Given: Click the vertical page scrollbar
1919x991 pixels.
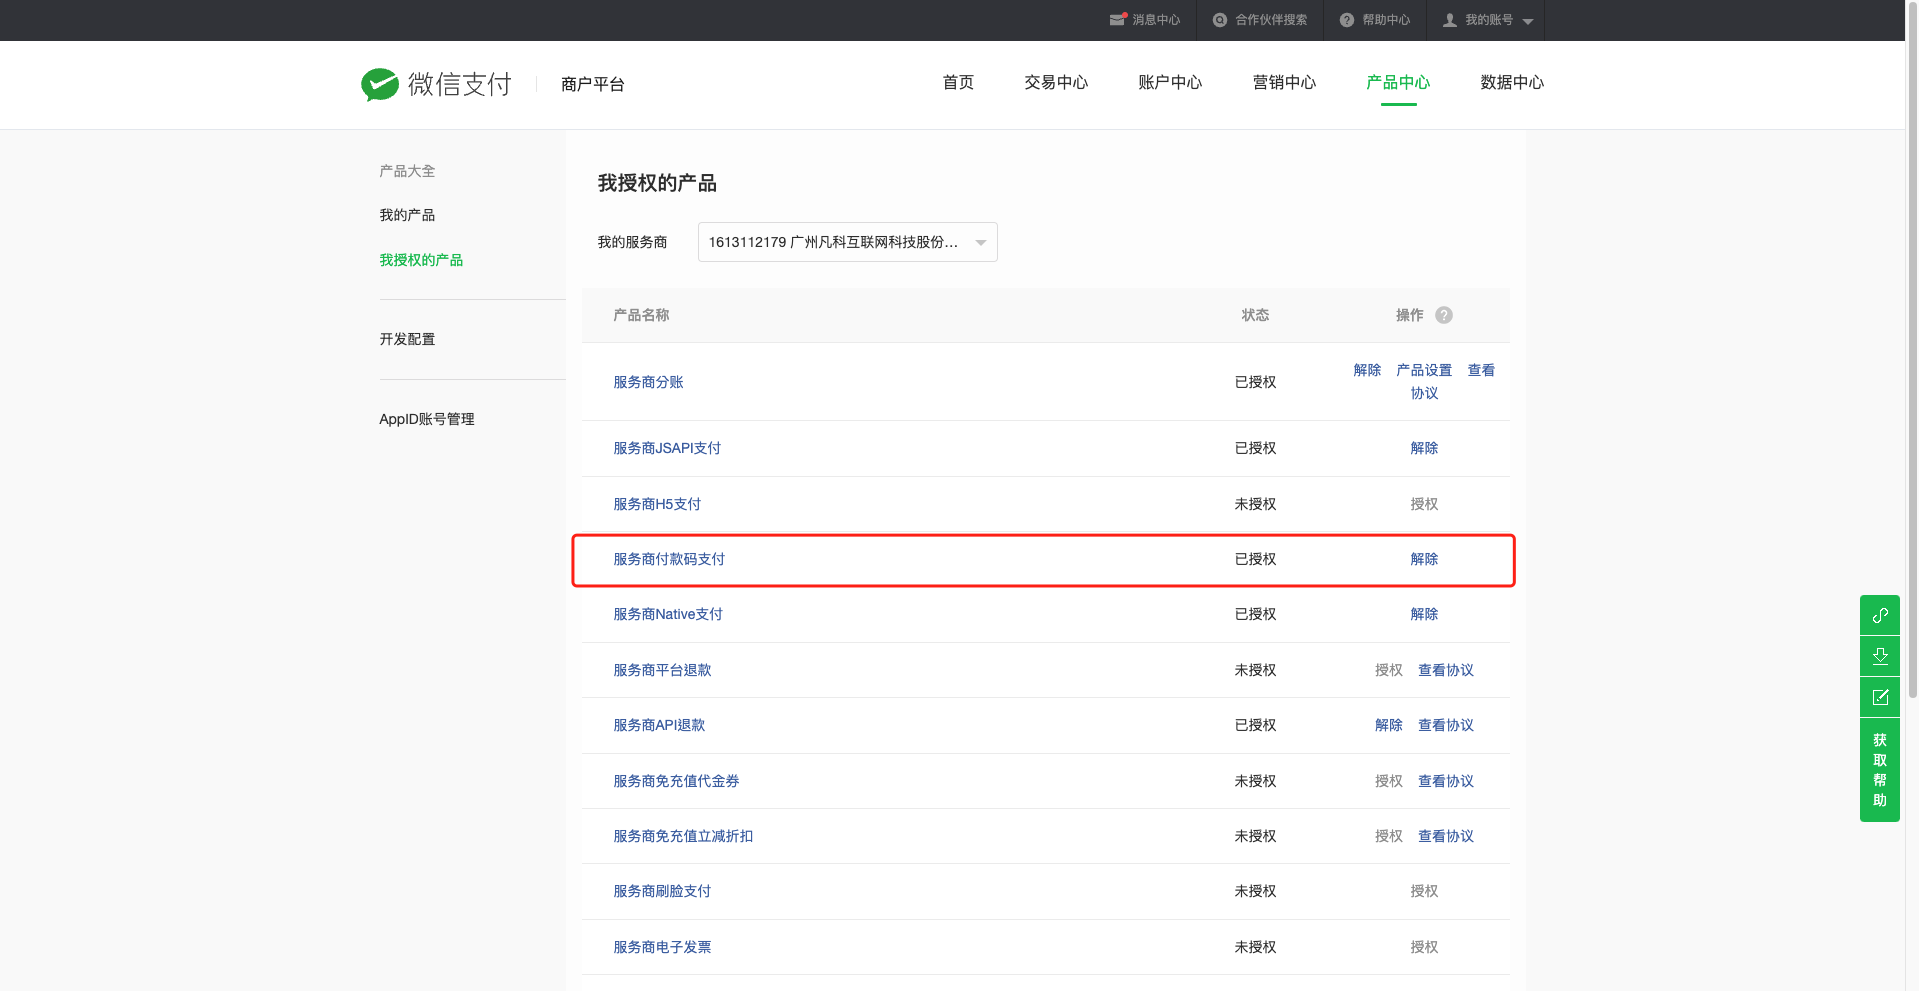Looking at the screenshot, I should 1912,350.
